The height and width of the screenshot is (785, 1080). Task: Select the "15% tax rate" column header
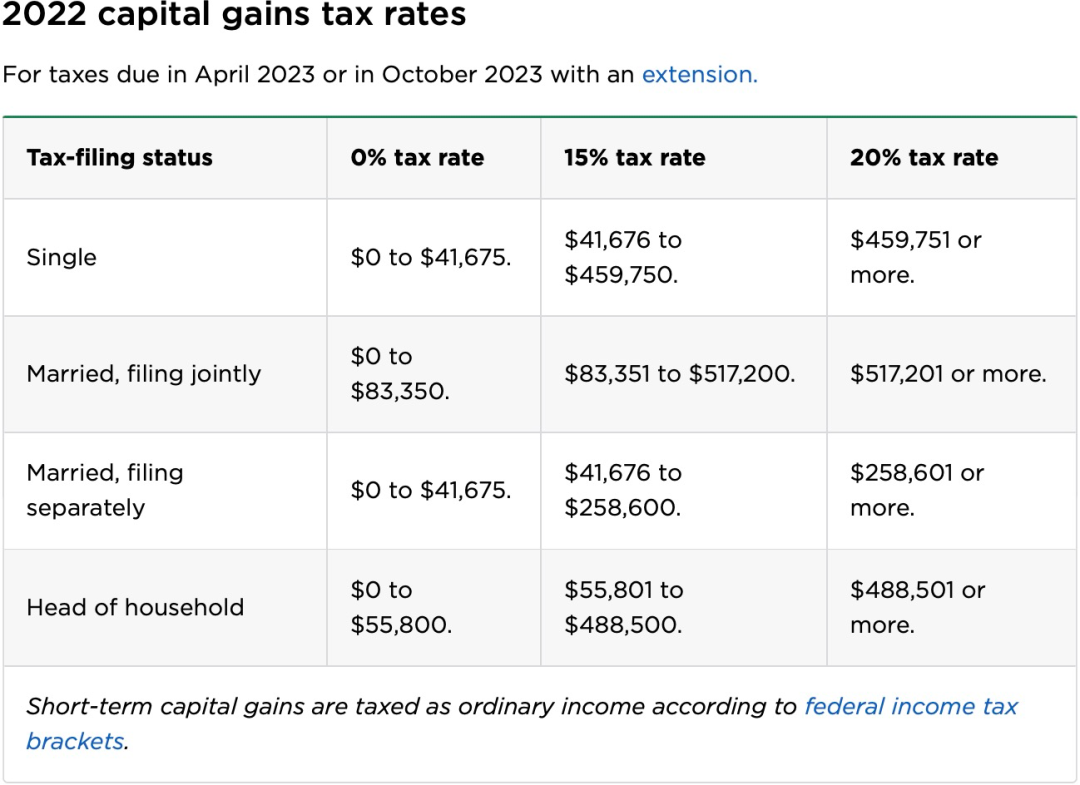pos(634,158)
